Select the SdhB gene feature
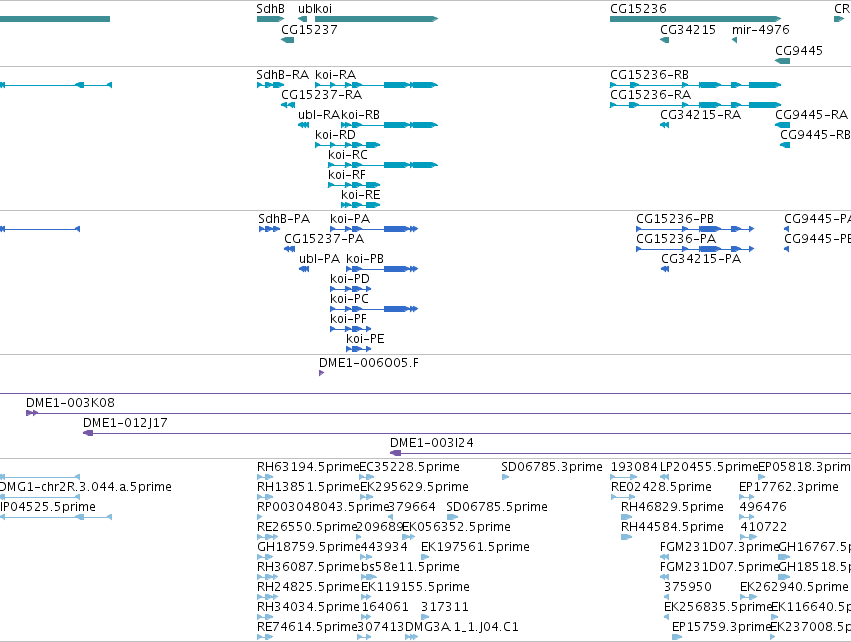 coord(270,19)
